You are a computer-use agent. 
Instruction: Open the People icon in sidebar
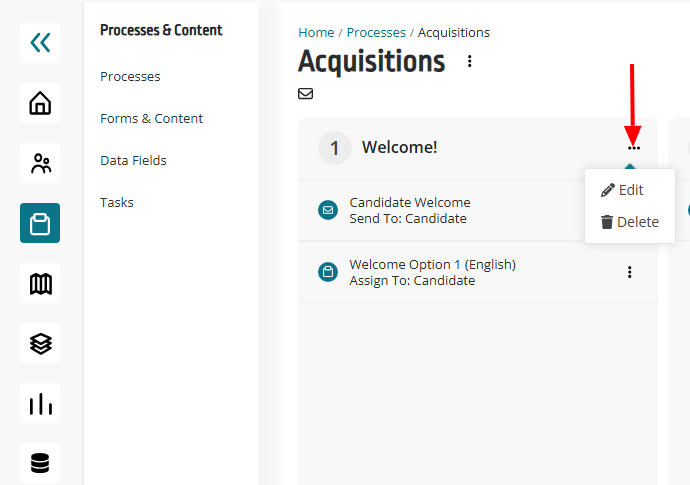(x=40, y=163)
